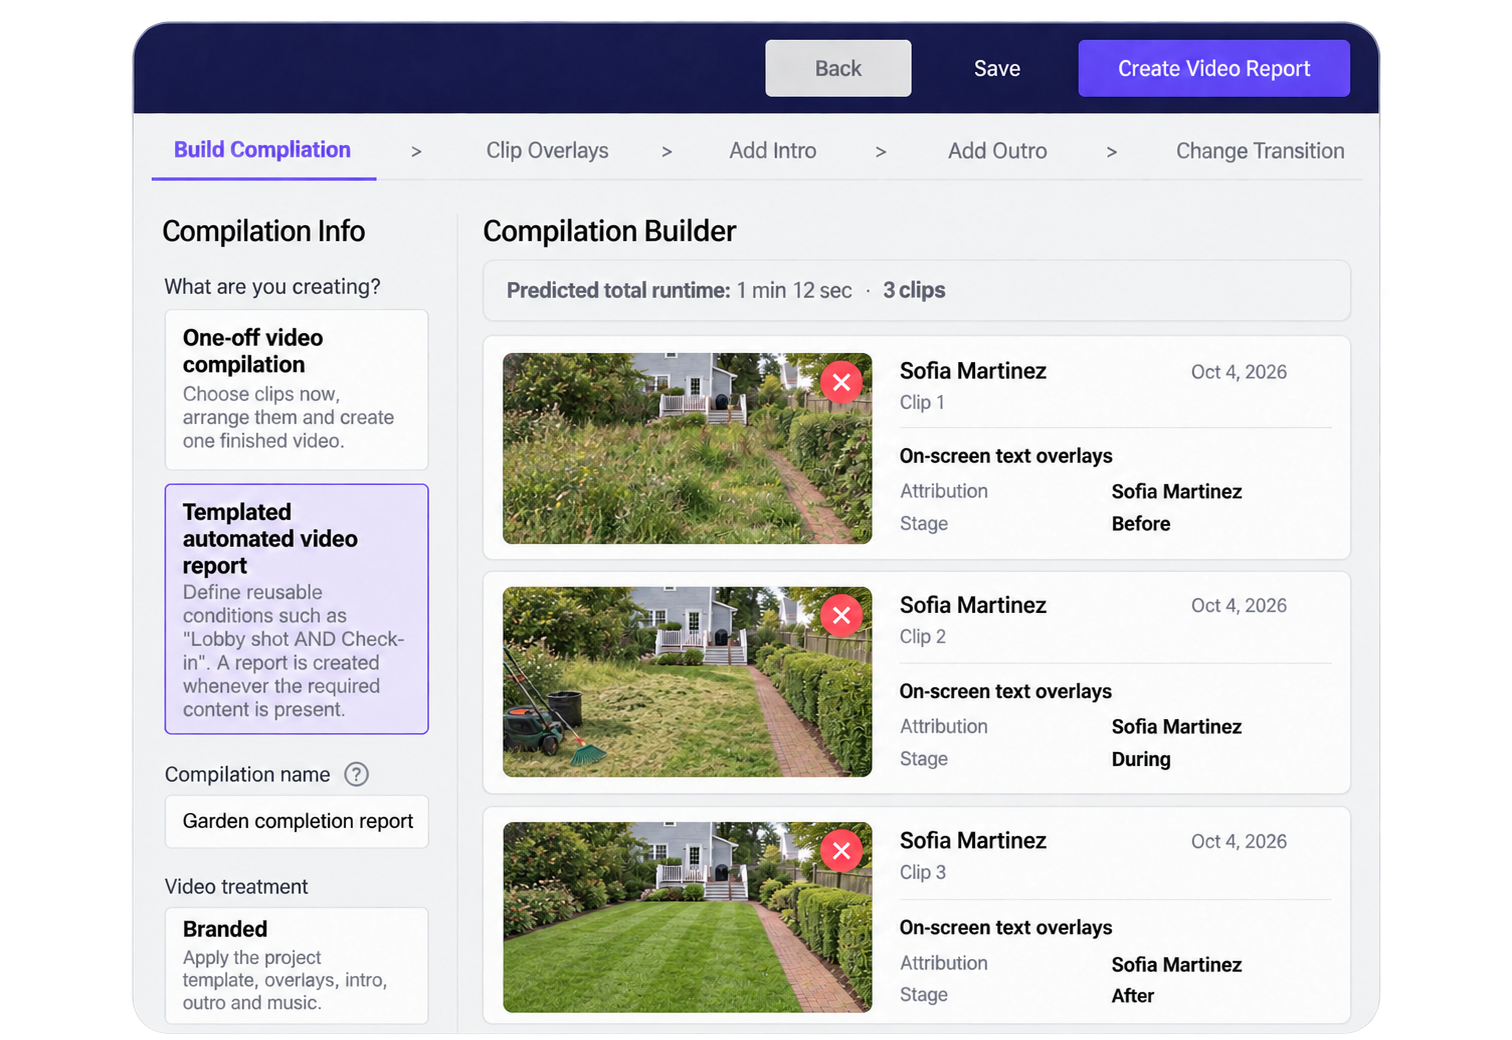The width and height of the screenshot is (1512, 1040).
Task: Open the lawnmower Clip 2 thumbnail
Action: (687, 682)
